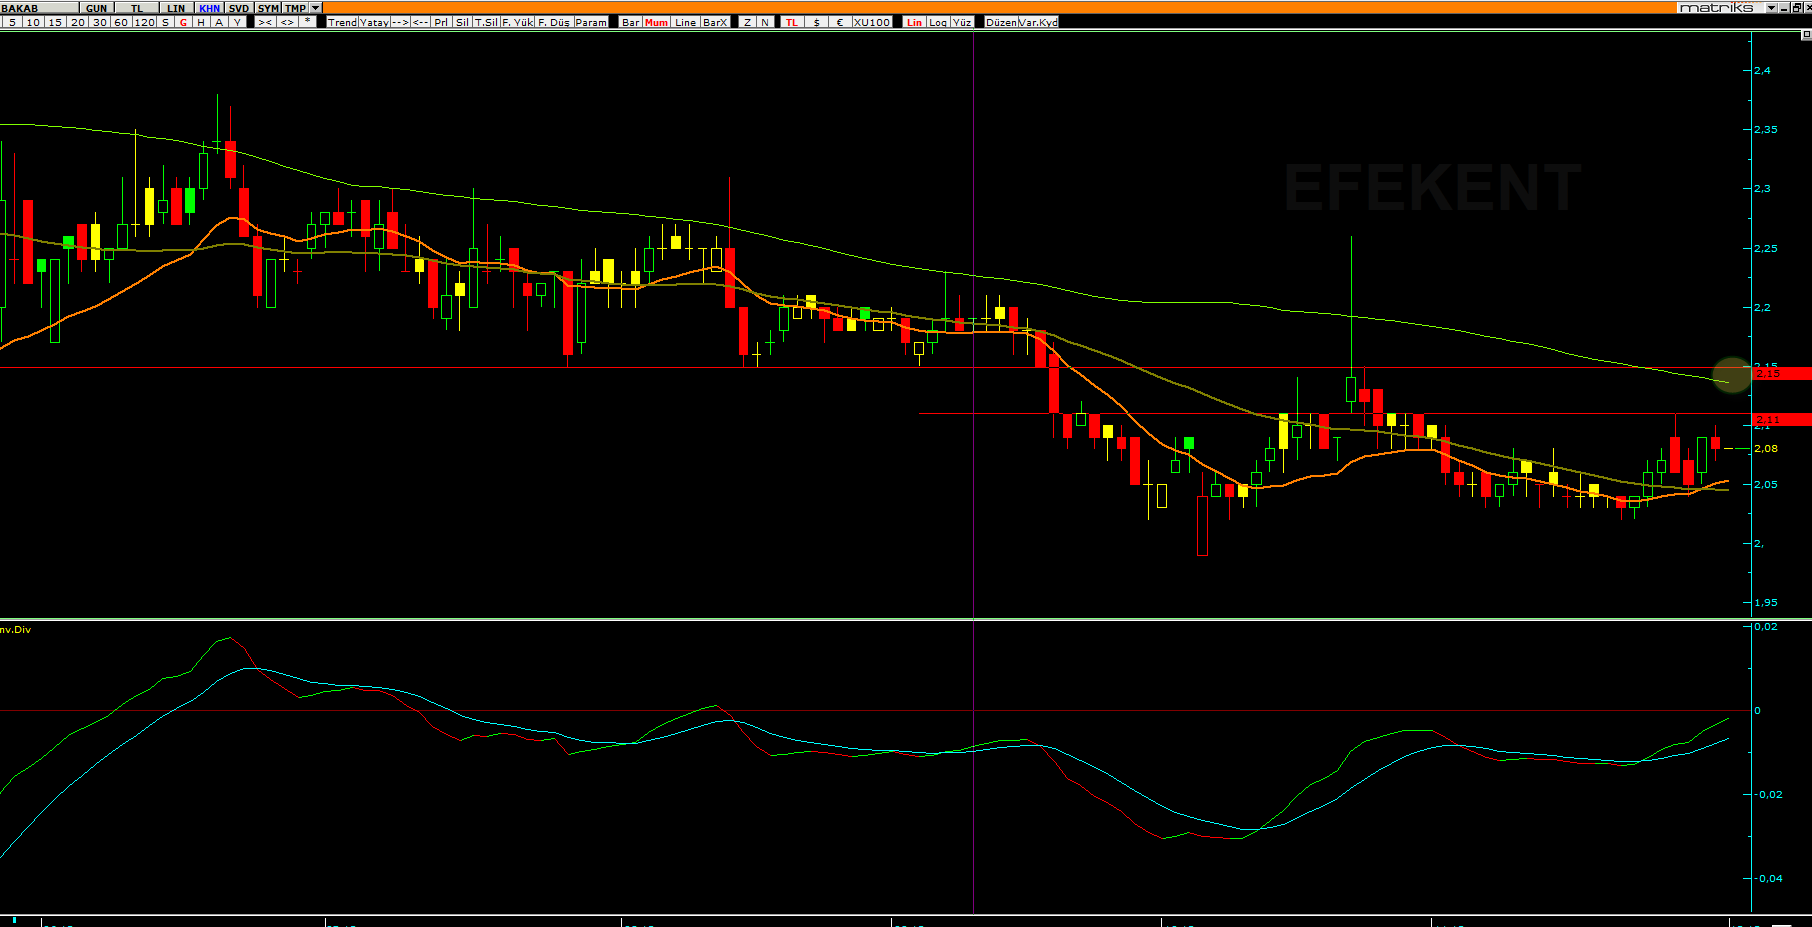Click the red 2,15 price level marker
Viewport: 1812px width, 927px height.
pos(1781,373)
